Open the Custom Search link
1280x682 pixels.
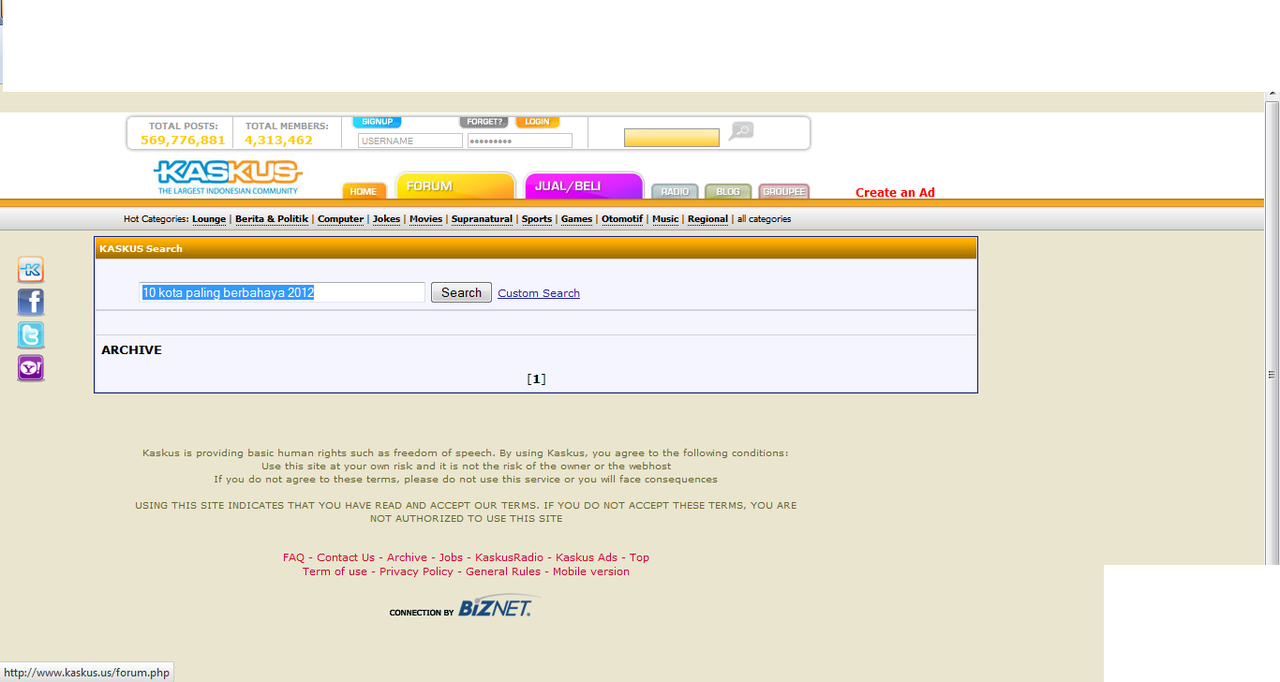point(539,293)
